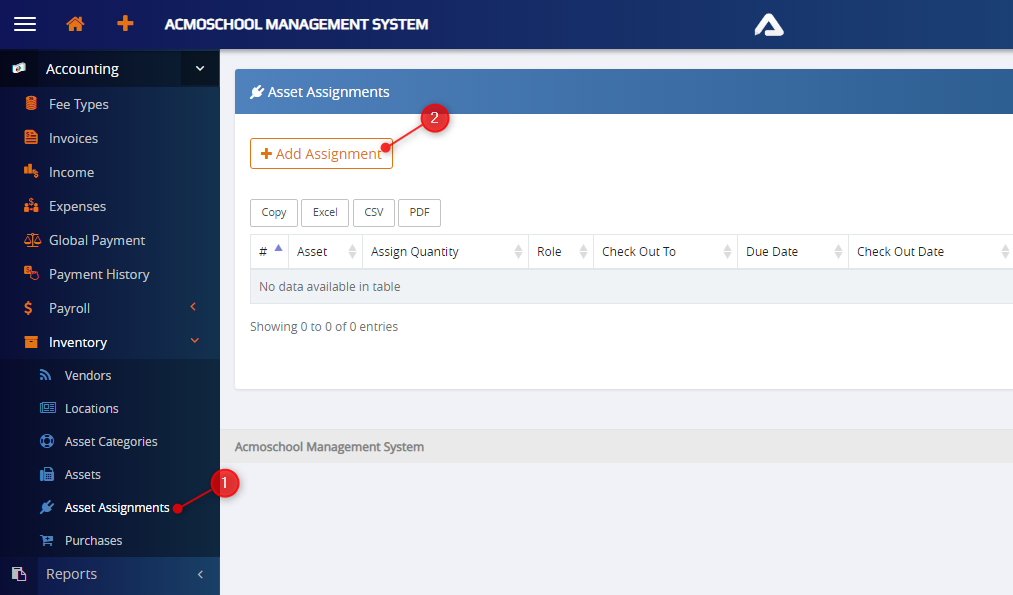Image resolution: width=1013 pixels, height=595 pixels.
Task: Export the table with Excel button
Action: (325, 212)
